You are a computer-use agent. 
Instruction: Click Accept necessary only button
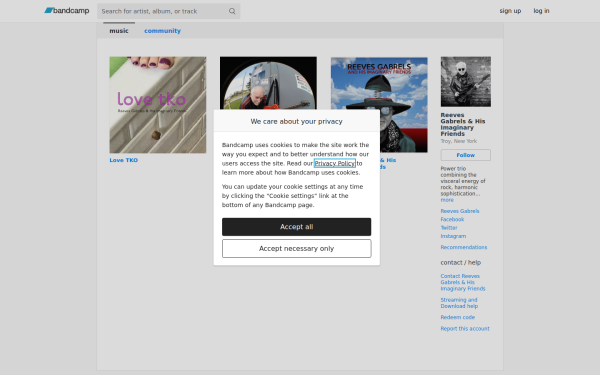point(296,248)
